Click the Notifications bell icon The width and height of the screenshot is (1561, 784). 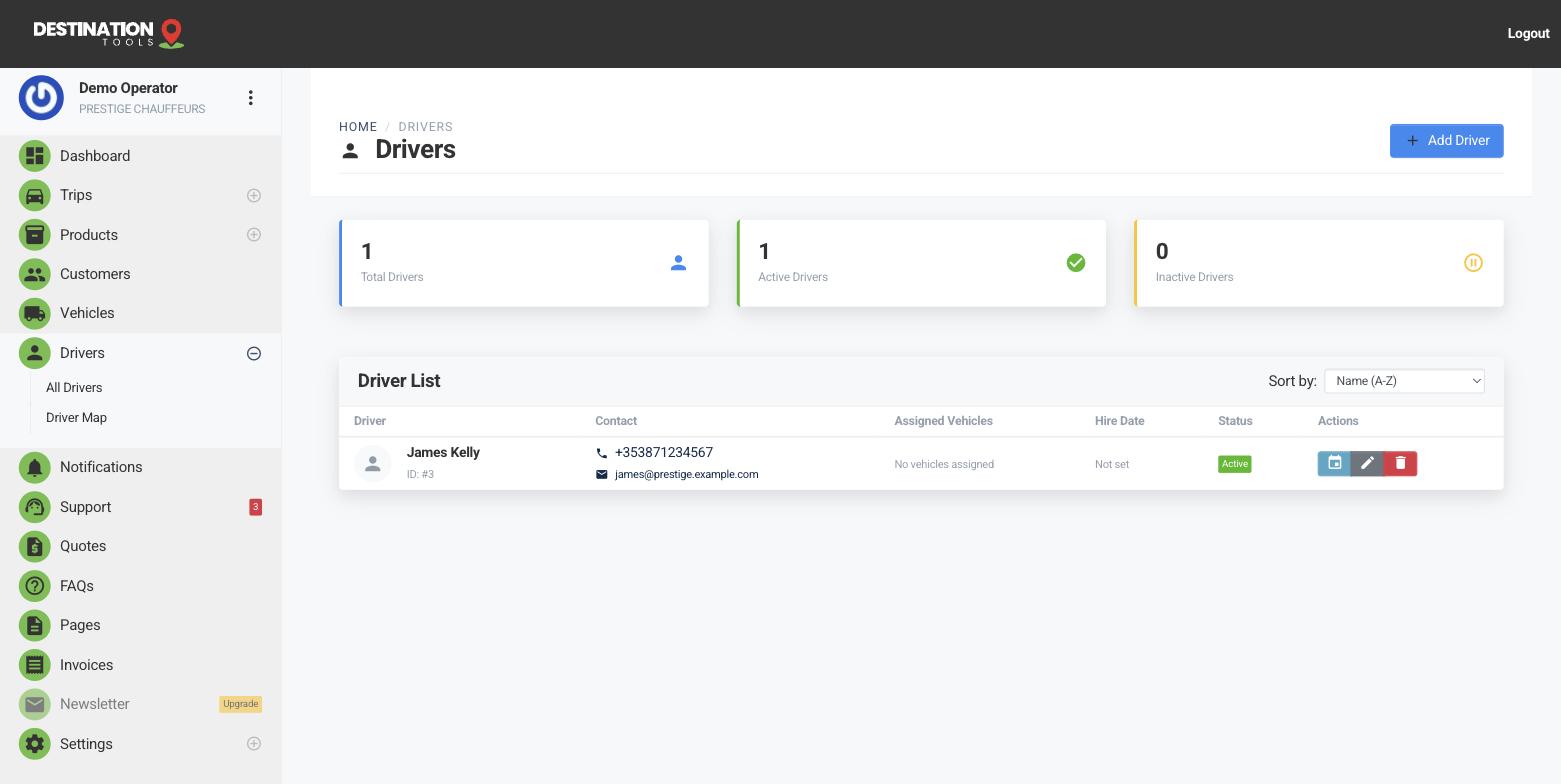tap(35, 467)
